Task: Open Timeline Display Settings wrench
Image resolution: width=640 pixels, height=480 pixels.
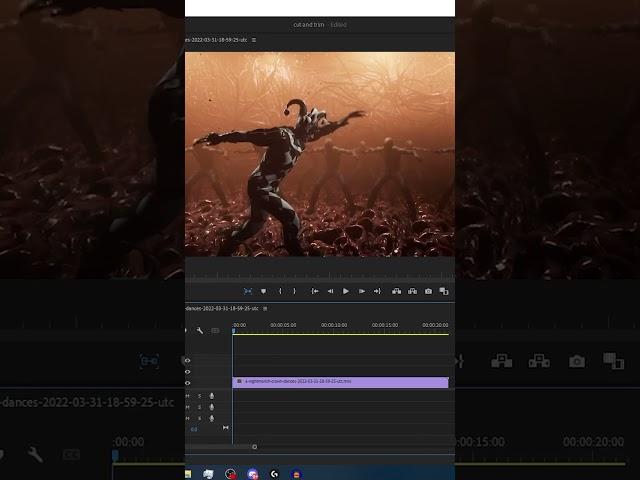Action: click(x=200, y=330)
